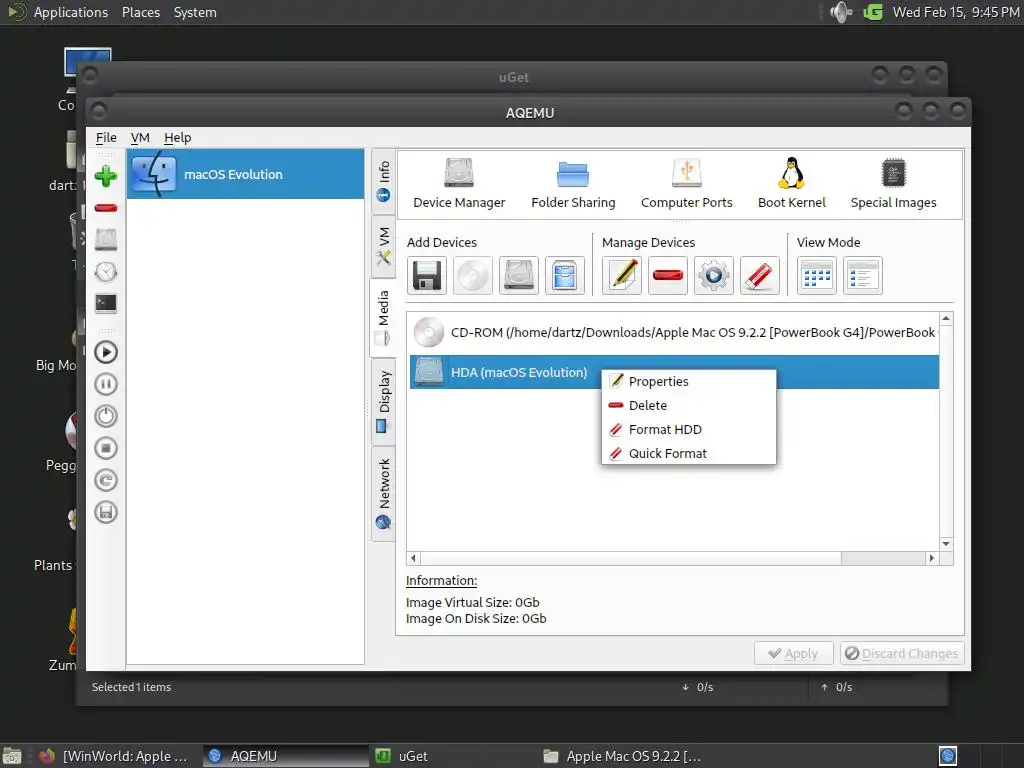
Task: Select the CD-ROM device entry
Action: 674,332
